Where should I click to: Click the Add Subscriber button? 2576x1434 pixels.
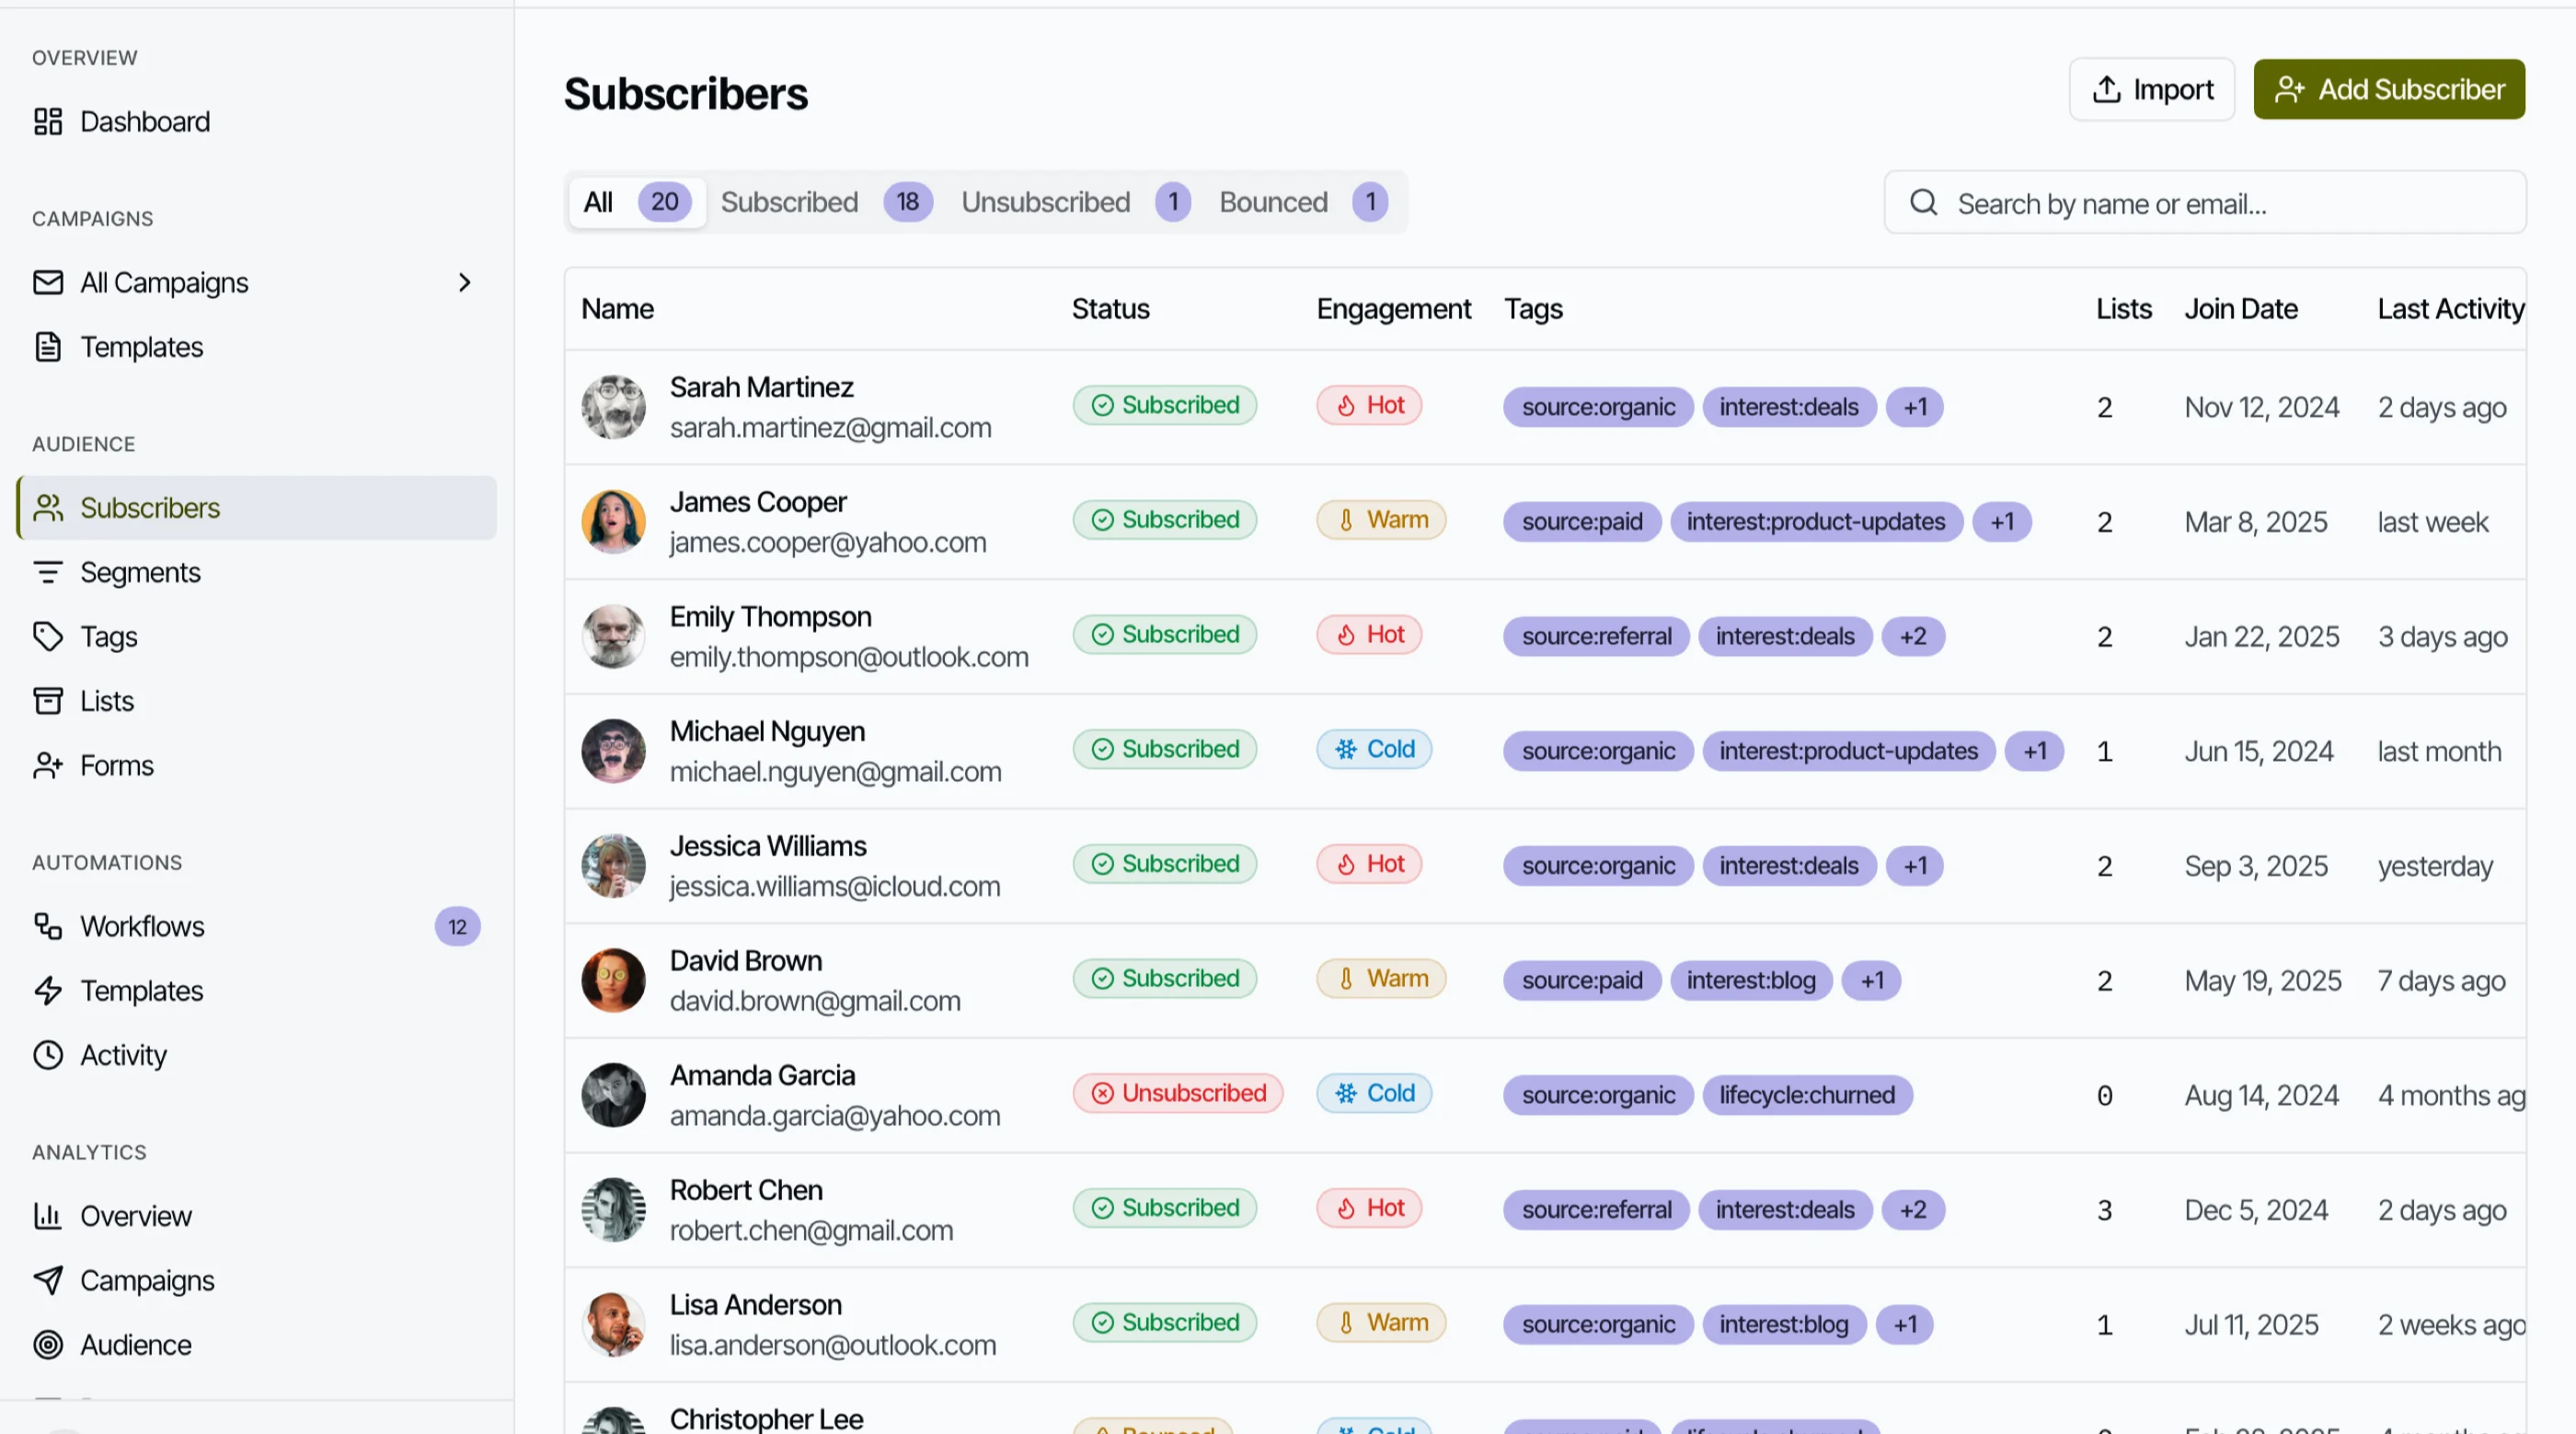(2389, 90)
